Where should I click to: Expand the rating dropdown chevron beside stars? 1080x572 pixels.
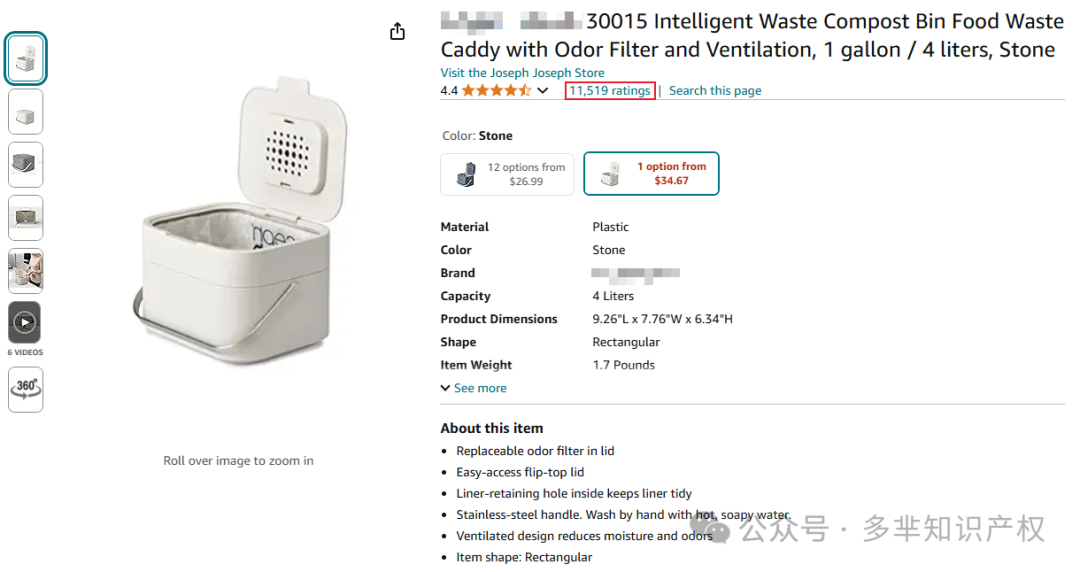pos(543,91)
